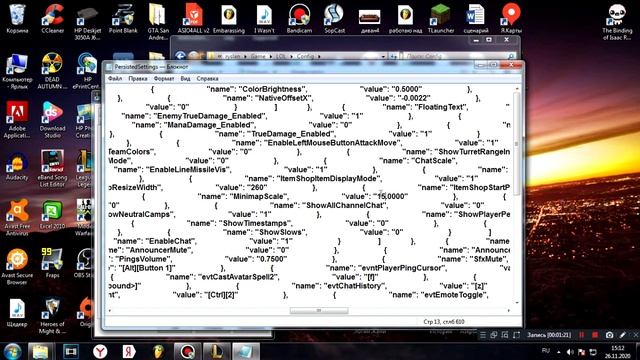The width and height of the screenshot is (640, 360).
Task: Open the работаю над desktop file
Action: point(405,18)
